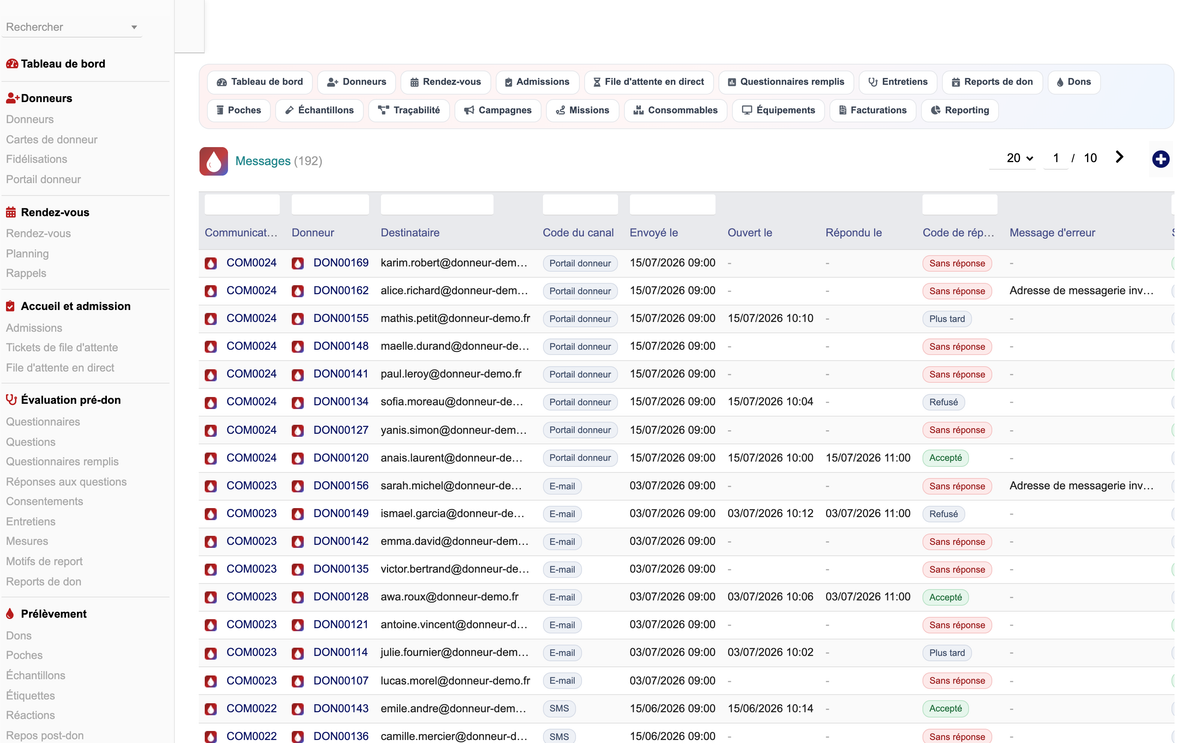Click the Destinataire column filter field
Viewport: 1200px width, 743px height.
pyautogui.click(x=437, y=205)
